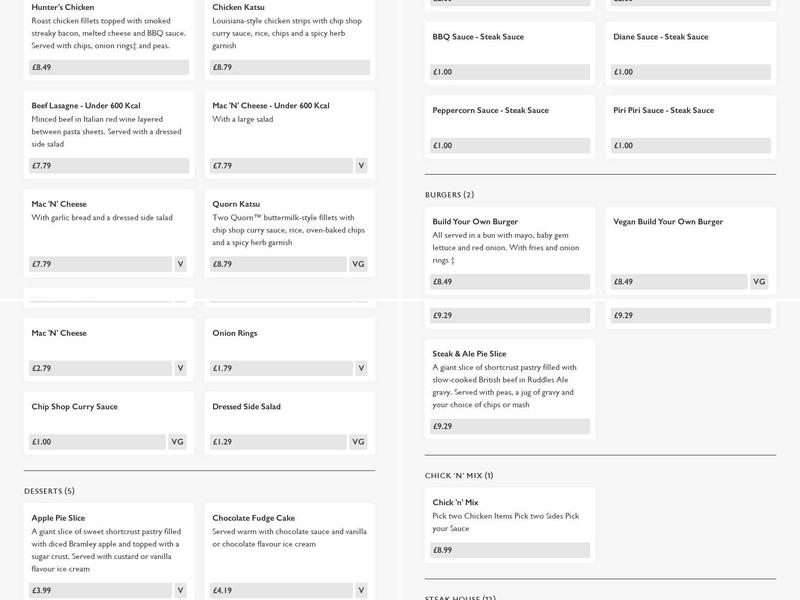The width and height of the screenshot is (800, 600).
Task: Click the V badge on Apple Pie Slice
Action: point(180,590)
